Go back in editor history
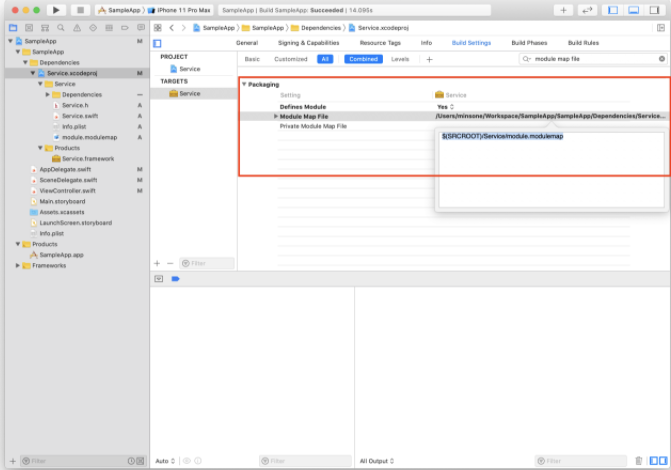Viewport: 671px width, 470px height. coord(172,28)
